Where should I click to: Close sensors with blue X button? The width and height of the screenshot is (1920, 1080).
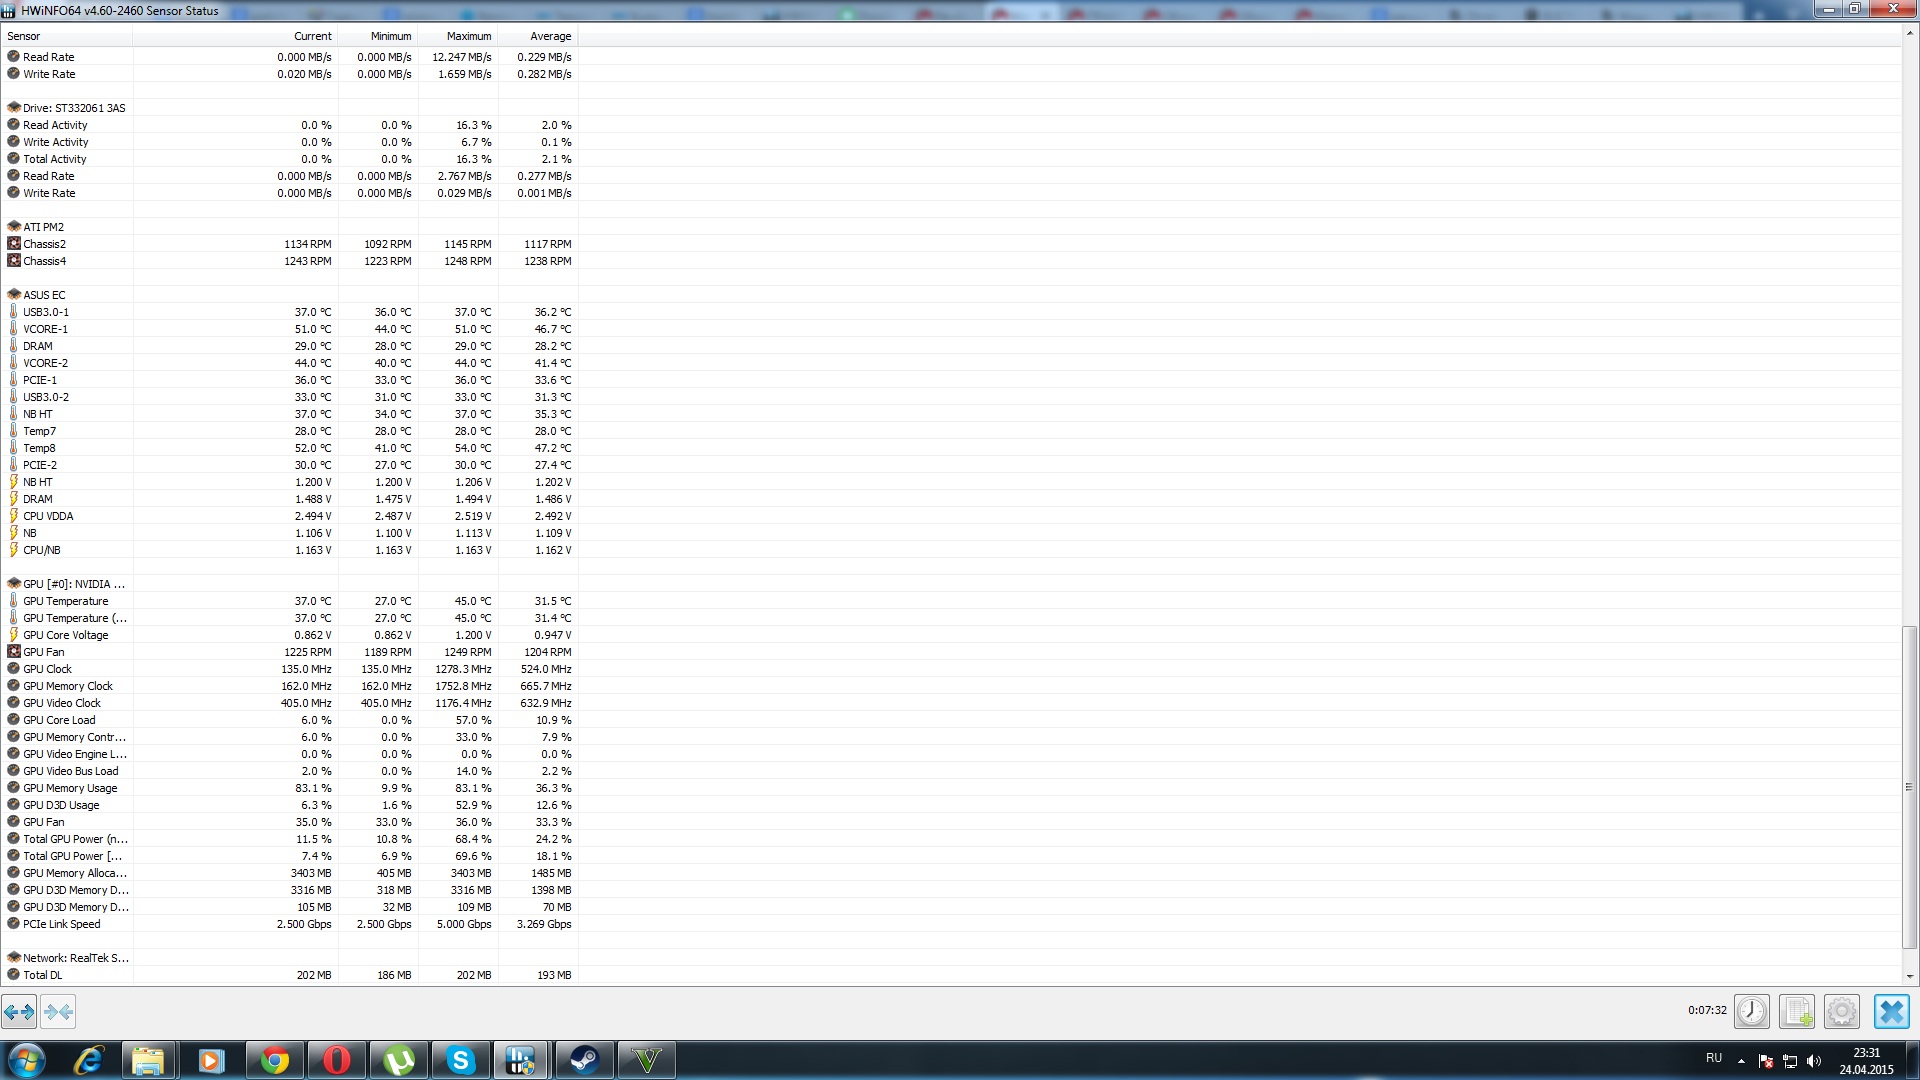(1891, 1011)
